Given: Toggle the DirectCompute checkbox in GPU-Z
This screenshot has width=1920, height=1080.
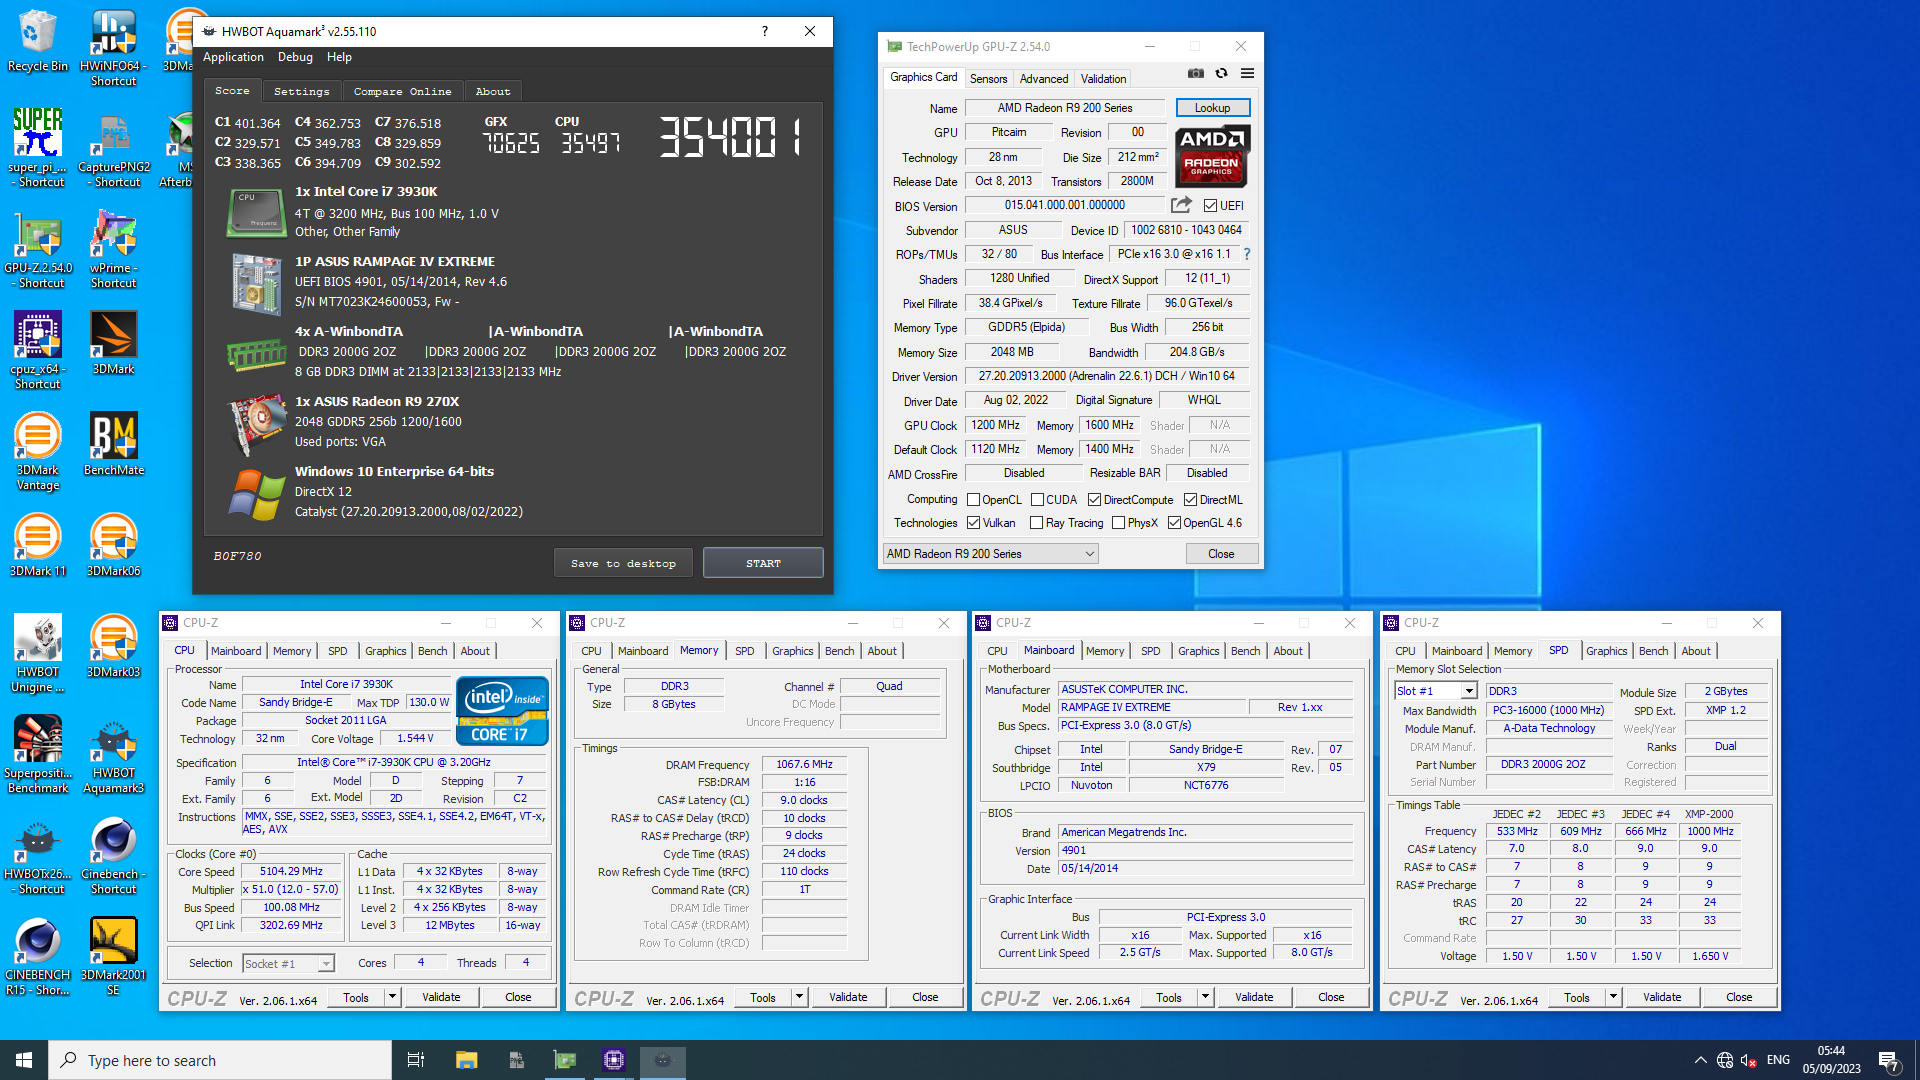Looking at the screenshot, I should point(1094,500).
